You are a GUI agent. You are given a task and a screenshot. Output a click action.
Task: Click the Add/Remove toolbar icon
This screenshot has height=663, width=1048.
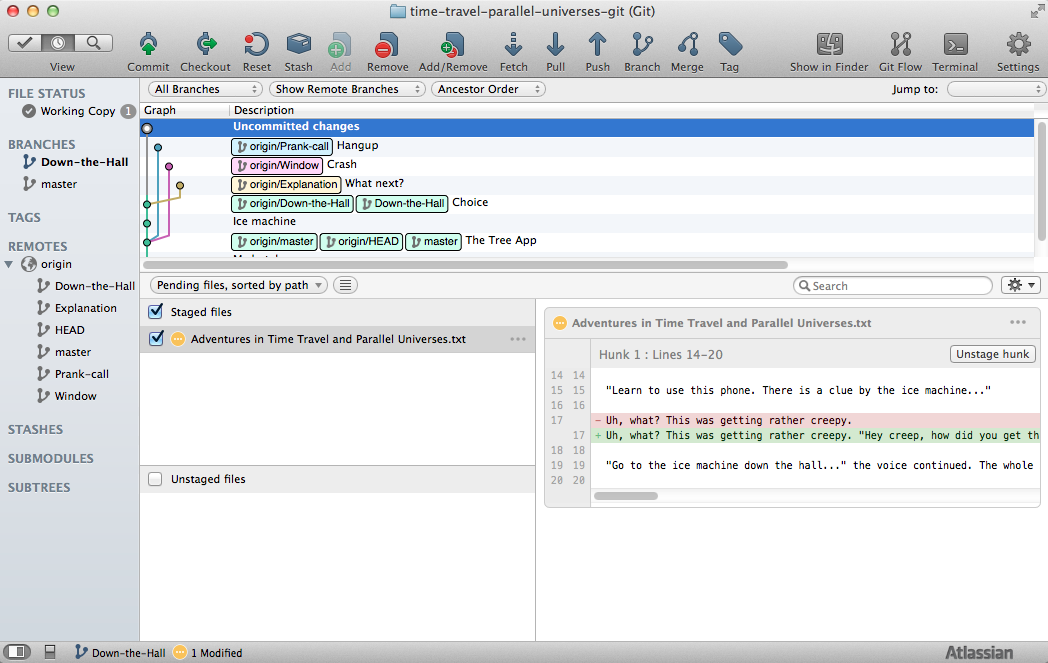tap(452, 45)
